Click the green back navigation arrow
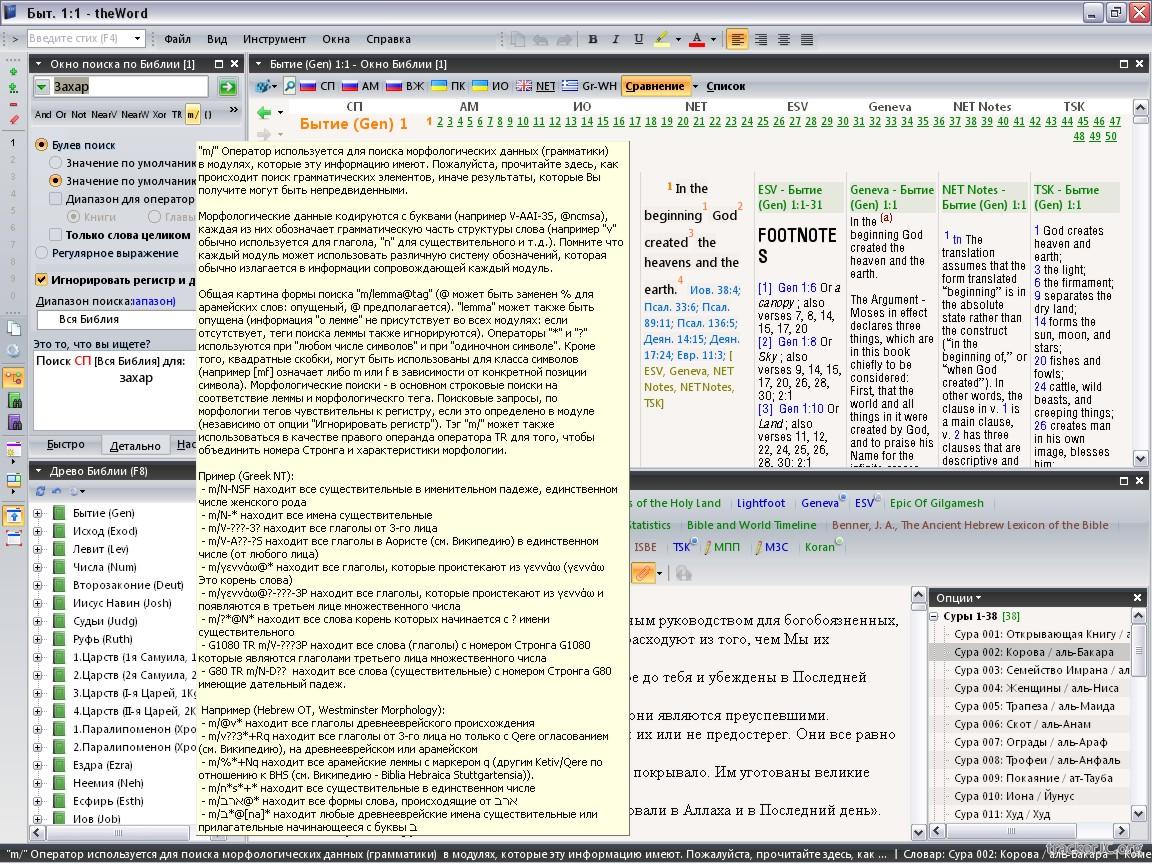1152x864 pixels. click(264, 113)
